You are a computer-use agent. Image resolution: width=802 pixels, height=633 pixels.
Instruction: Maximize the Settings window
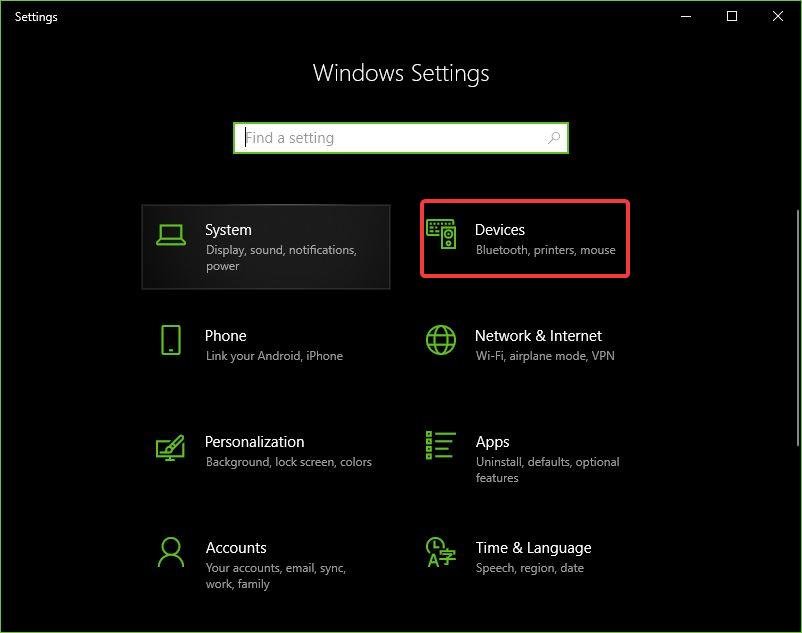coord(732,16)
